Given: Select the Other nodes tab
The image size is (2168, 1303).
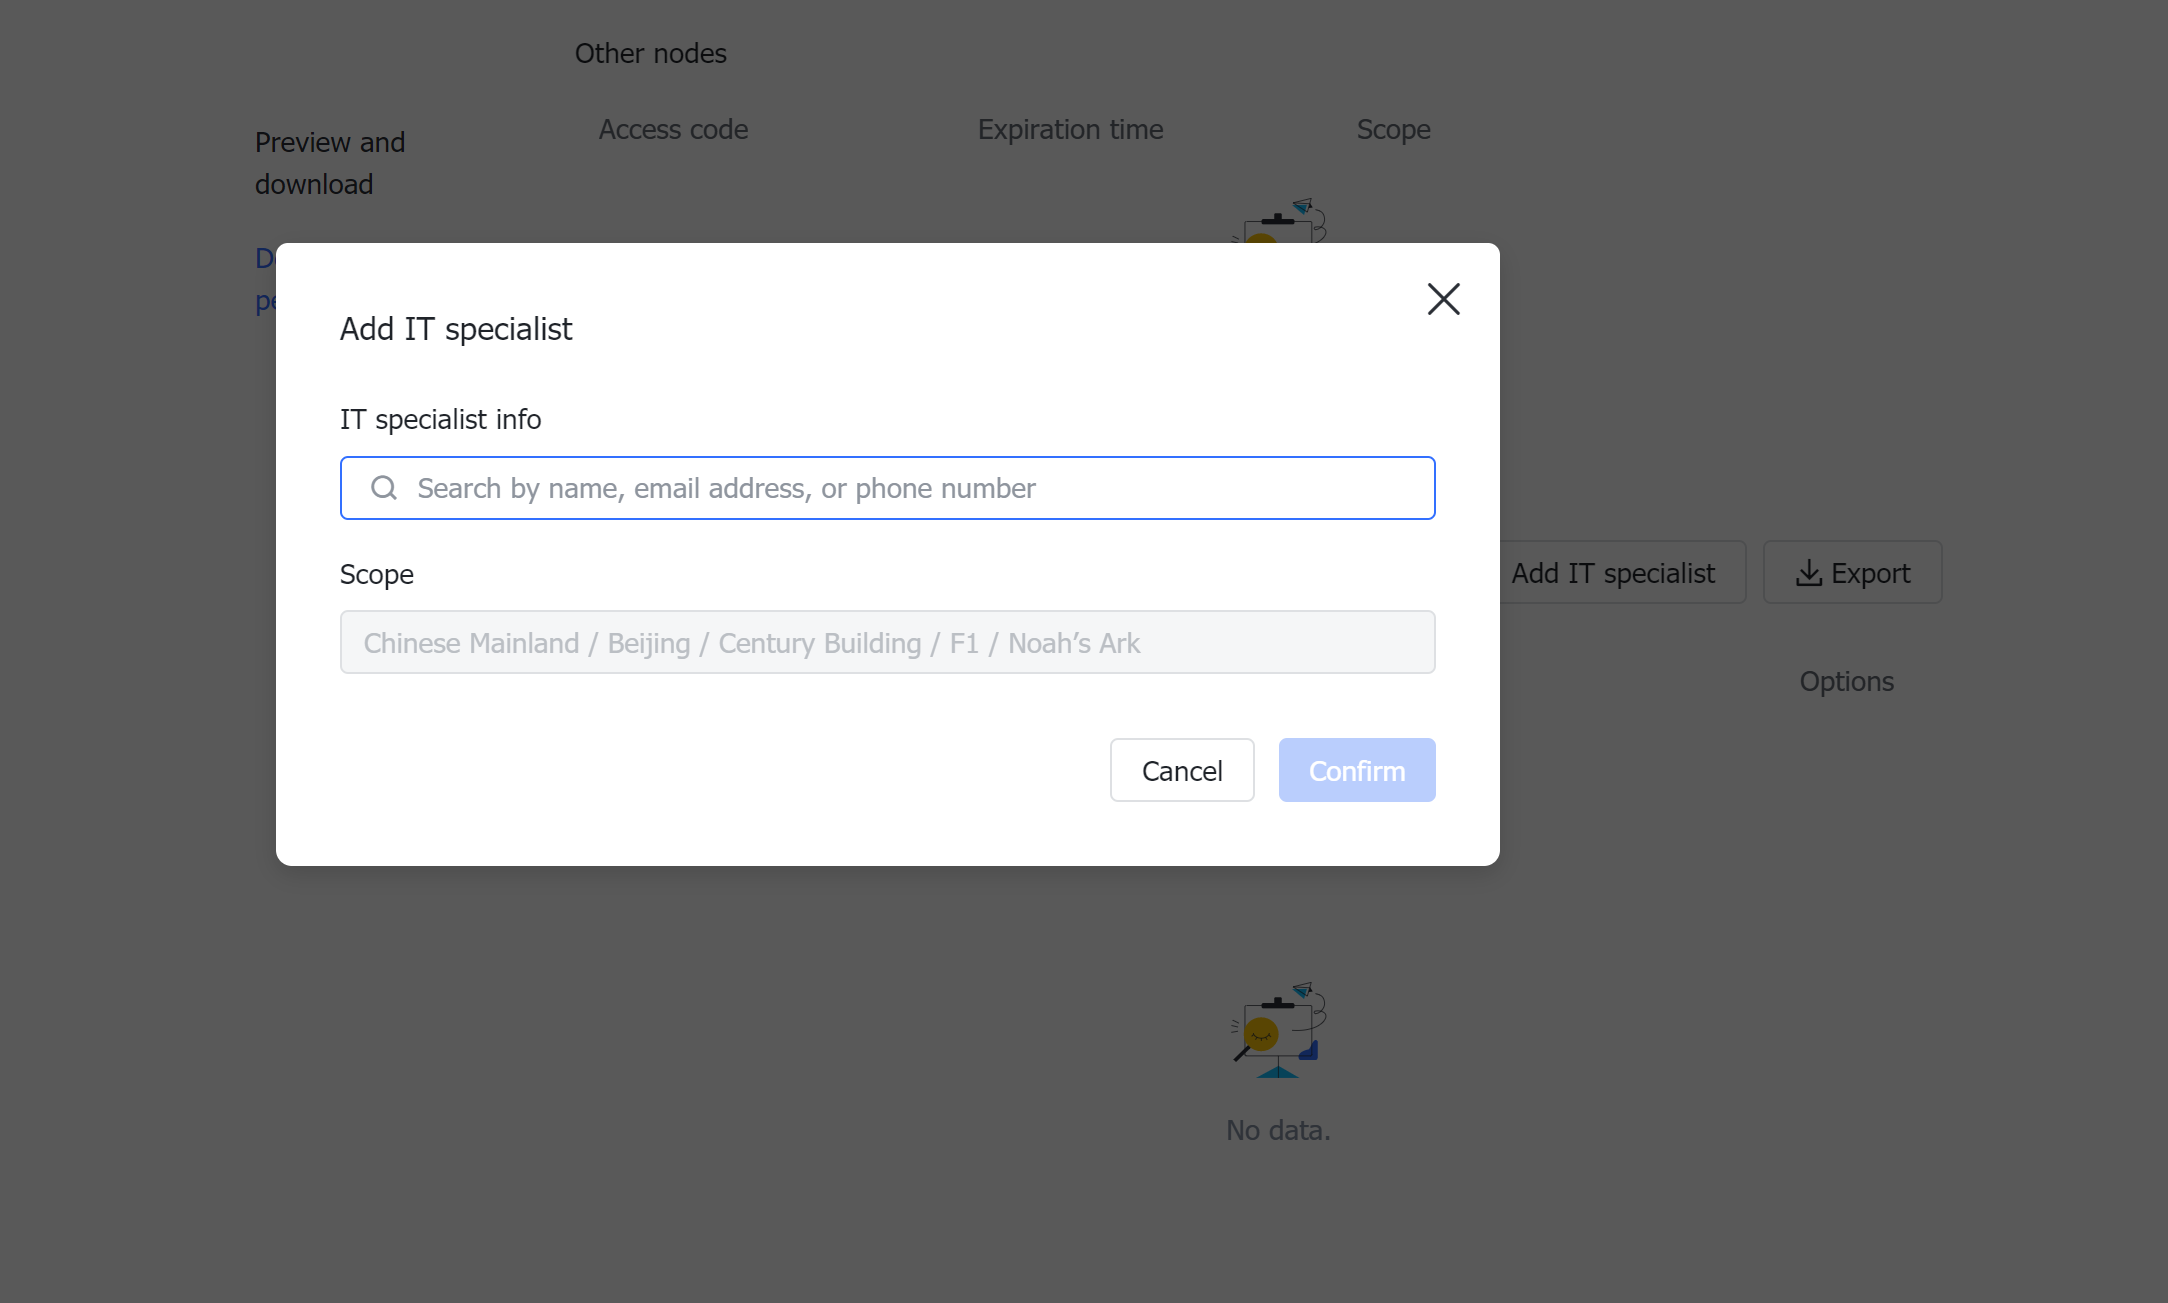Looking at the screenshot, I should click(650, 53).
